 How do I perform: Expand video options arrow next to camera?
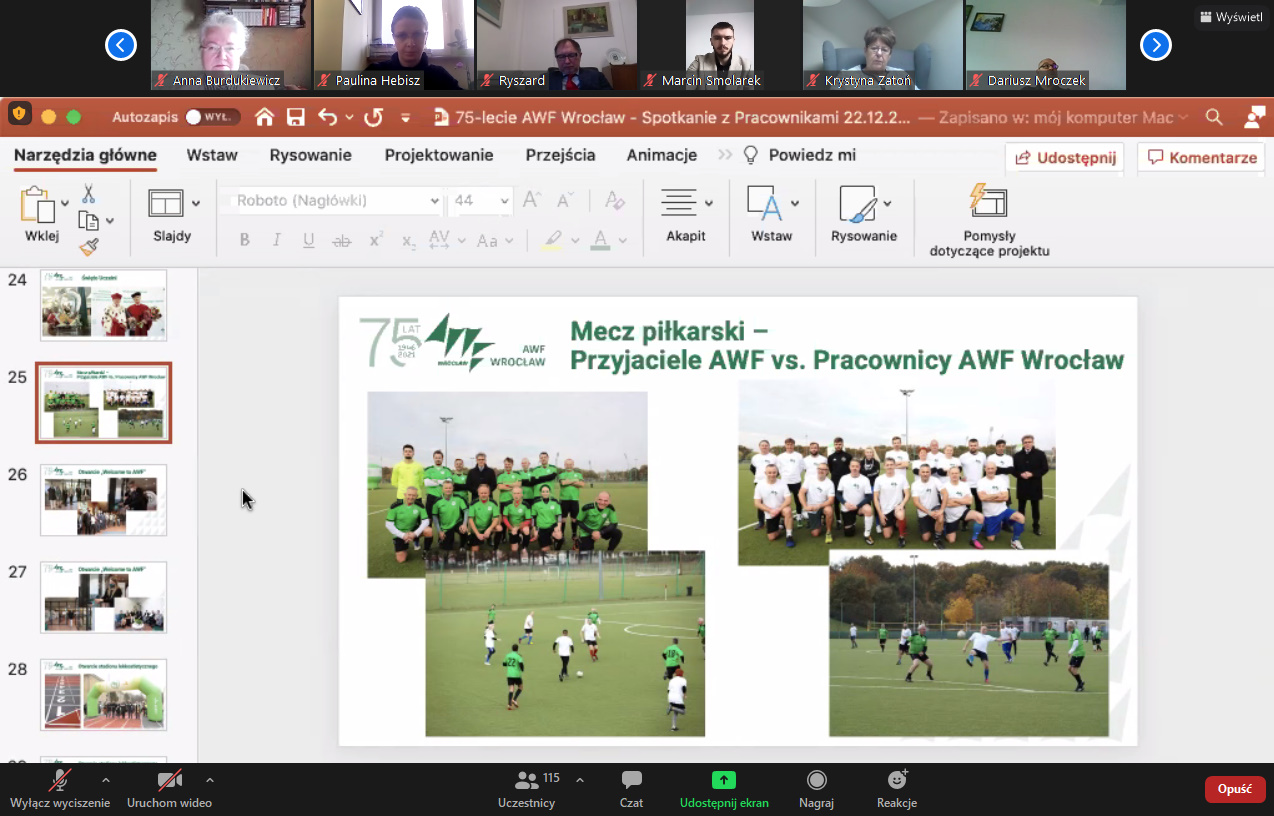pyautogui.click(x=209, y=780)
